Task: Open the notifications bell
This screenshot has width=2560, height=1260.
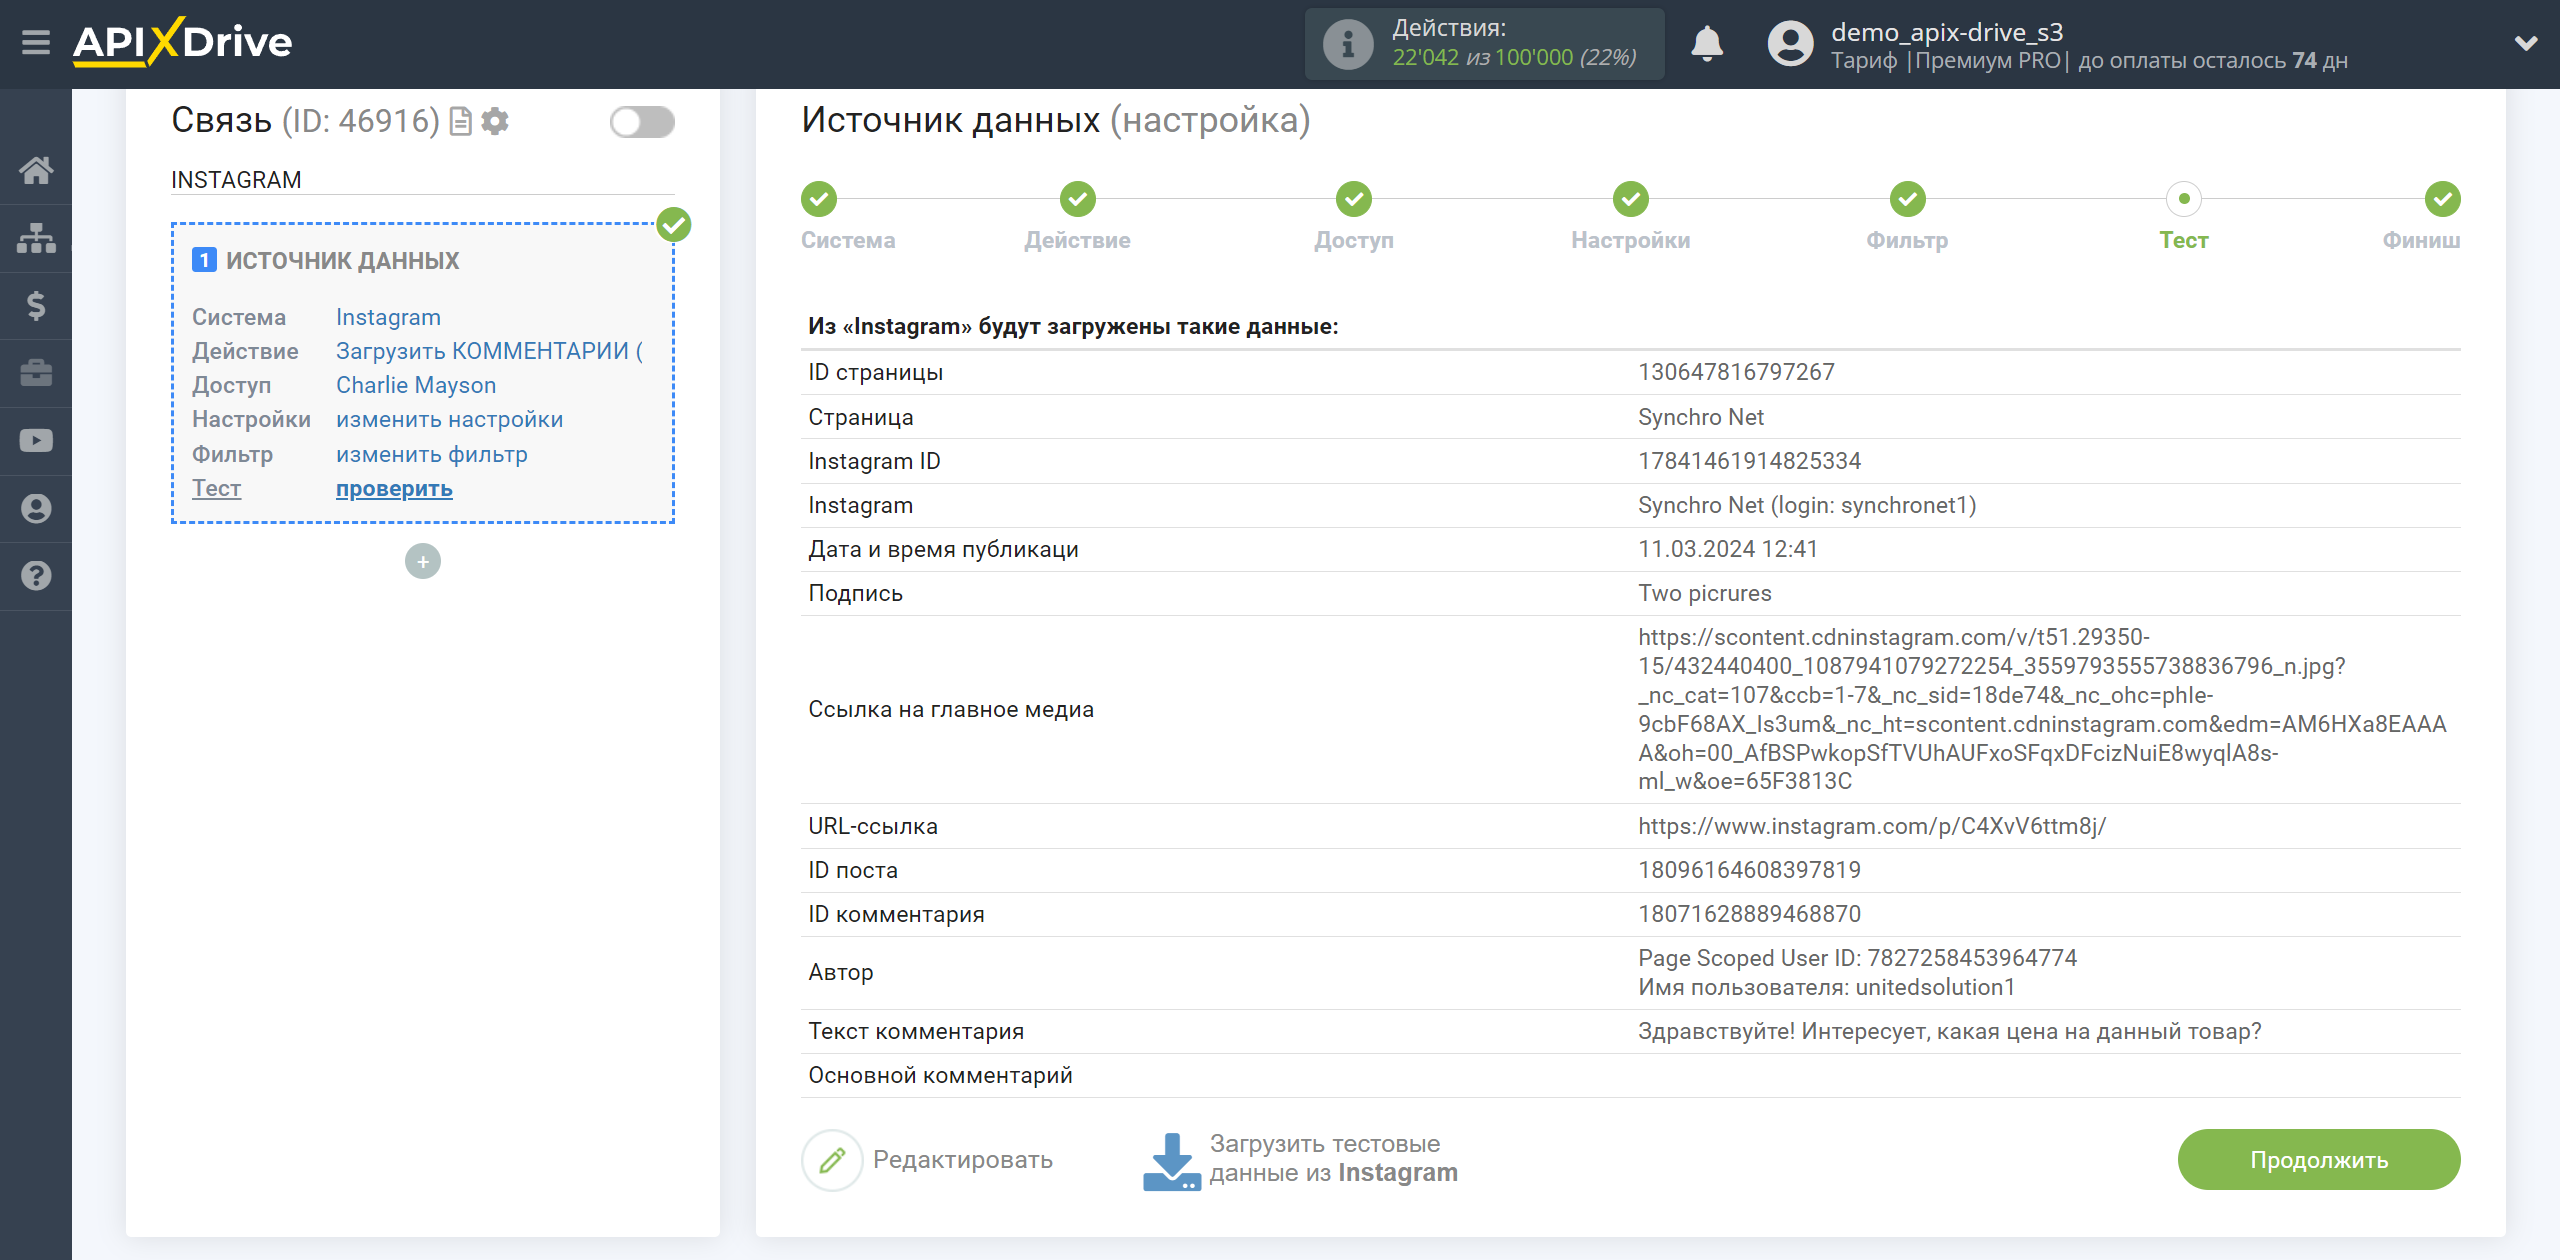Action: coord(1707,44)
